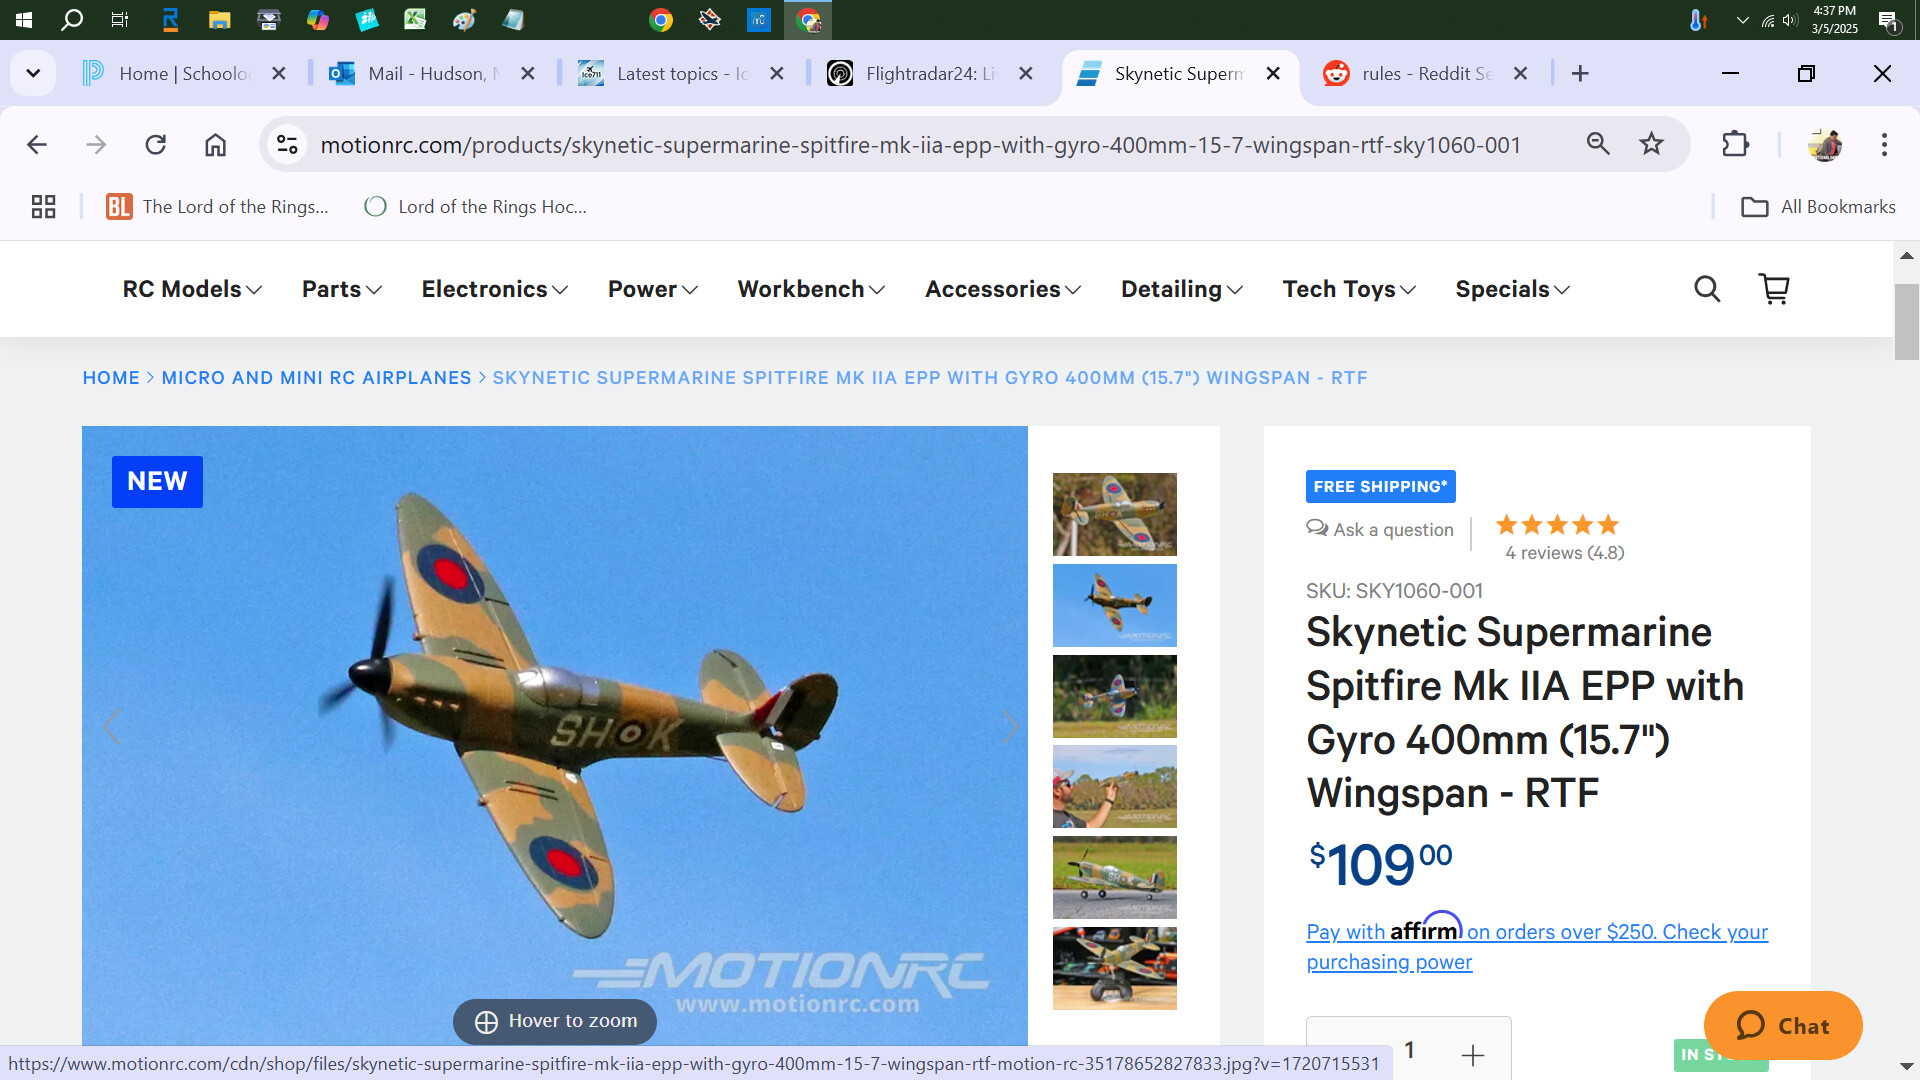
Task: Click the site search magnifier icon
Action: click(x=1707, y=289)
